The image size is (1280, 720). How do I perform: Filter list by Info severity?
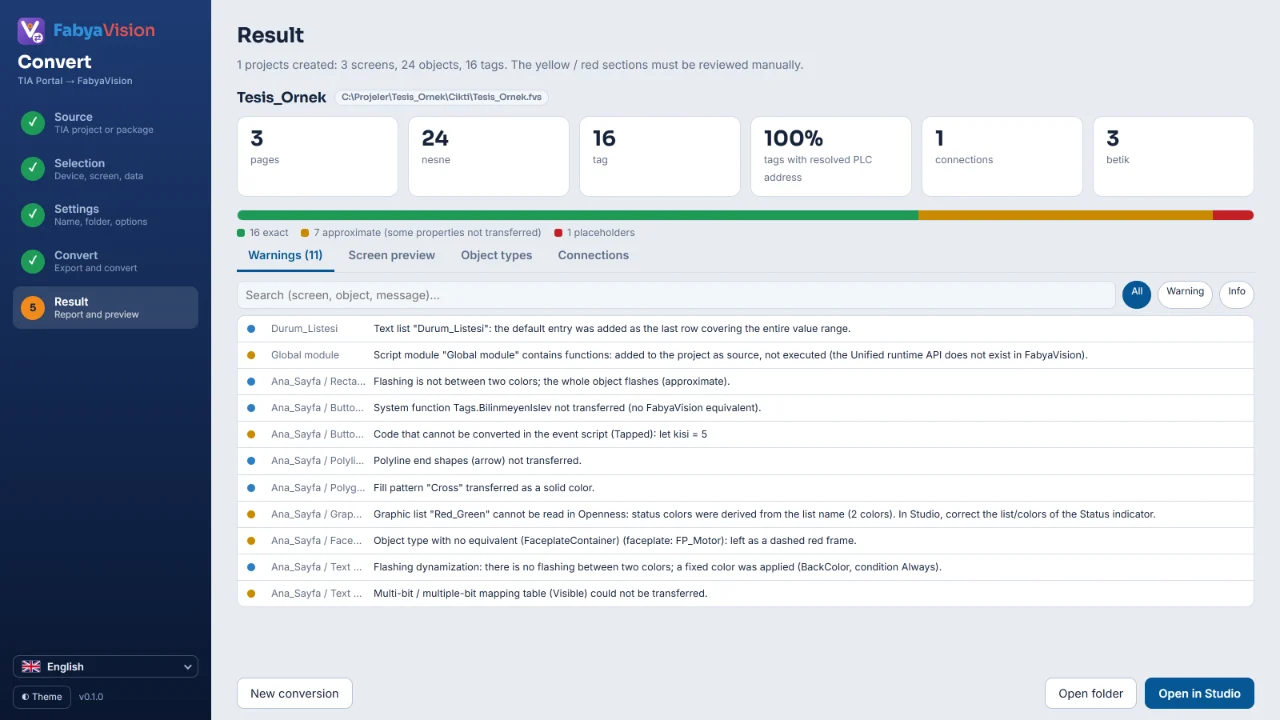tap(1237, 294)
